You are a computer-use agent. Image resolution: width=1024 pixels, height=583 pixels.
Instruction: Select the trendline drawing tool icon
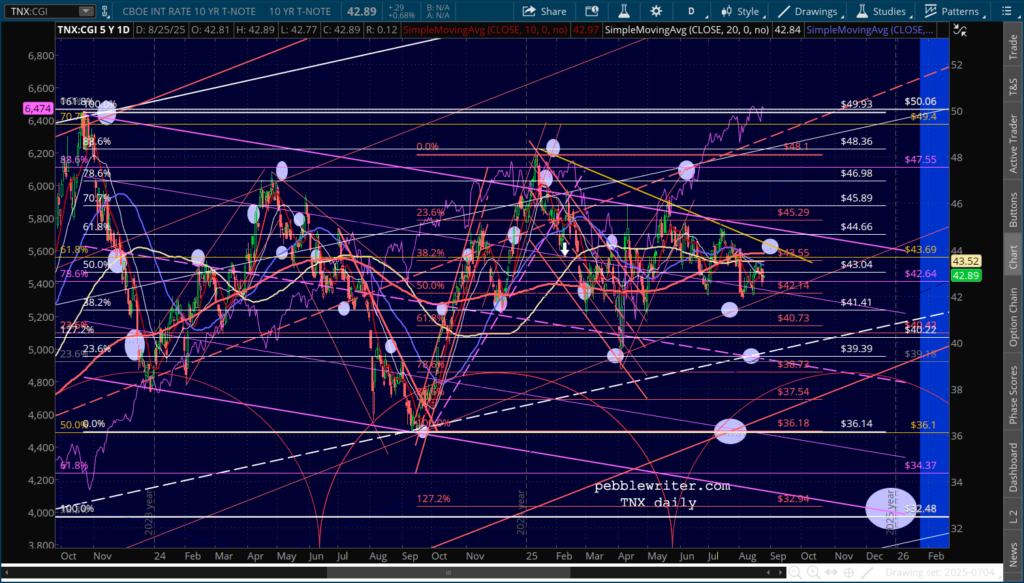click(x=868, y=573)
